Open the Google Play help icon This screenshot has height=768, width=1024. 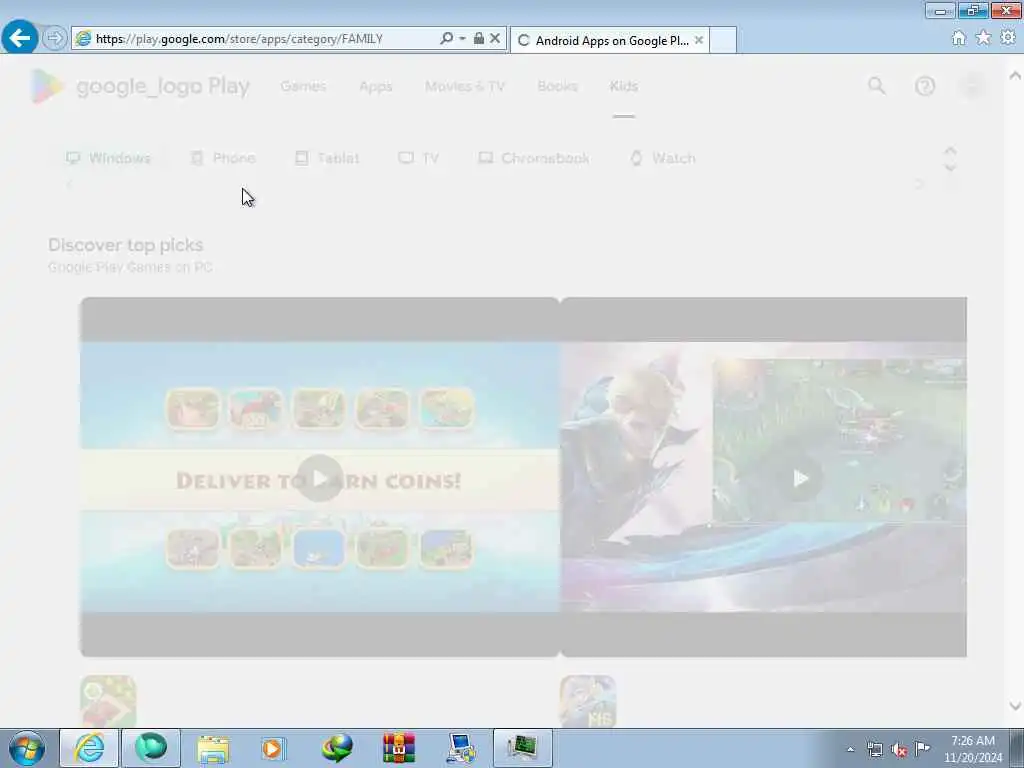pyautogui.click(x=925, y=86)
